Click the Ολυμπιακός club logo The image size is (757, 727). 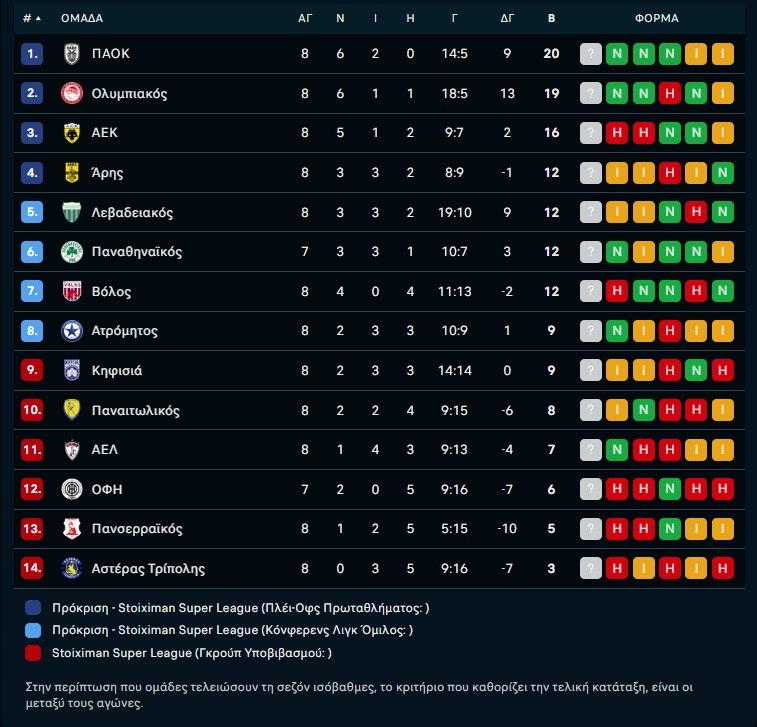click(x=71, y=93)
